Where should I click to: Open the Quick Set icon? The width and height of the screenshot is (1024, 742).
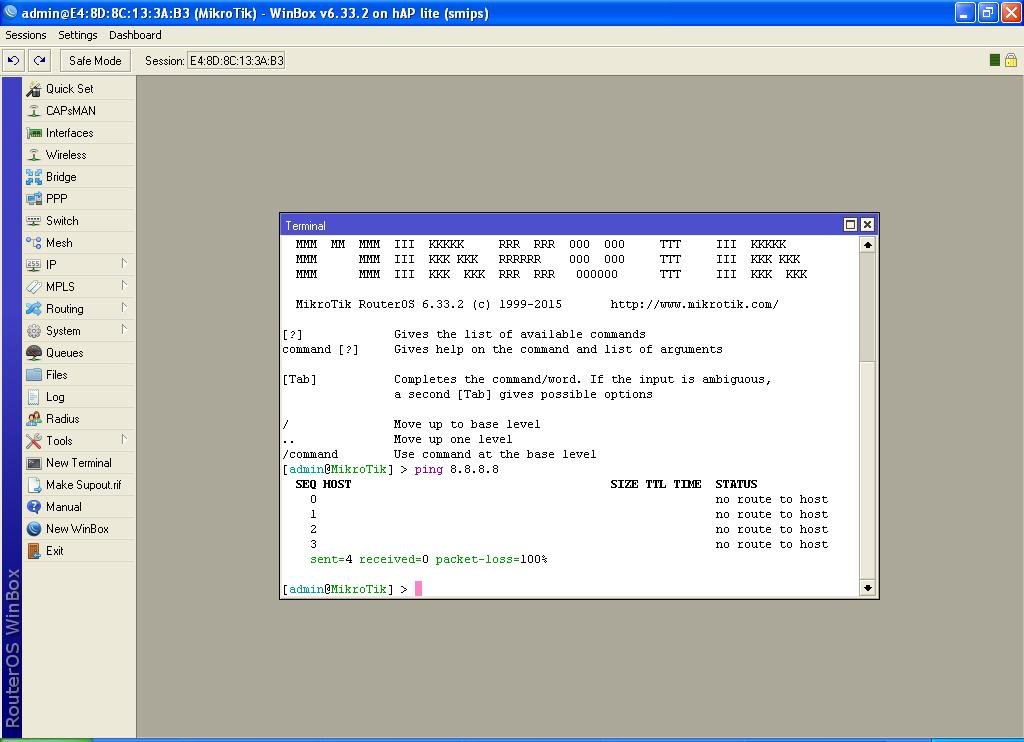(34, 89)
